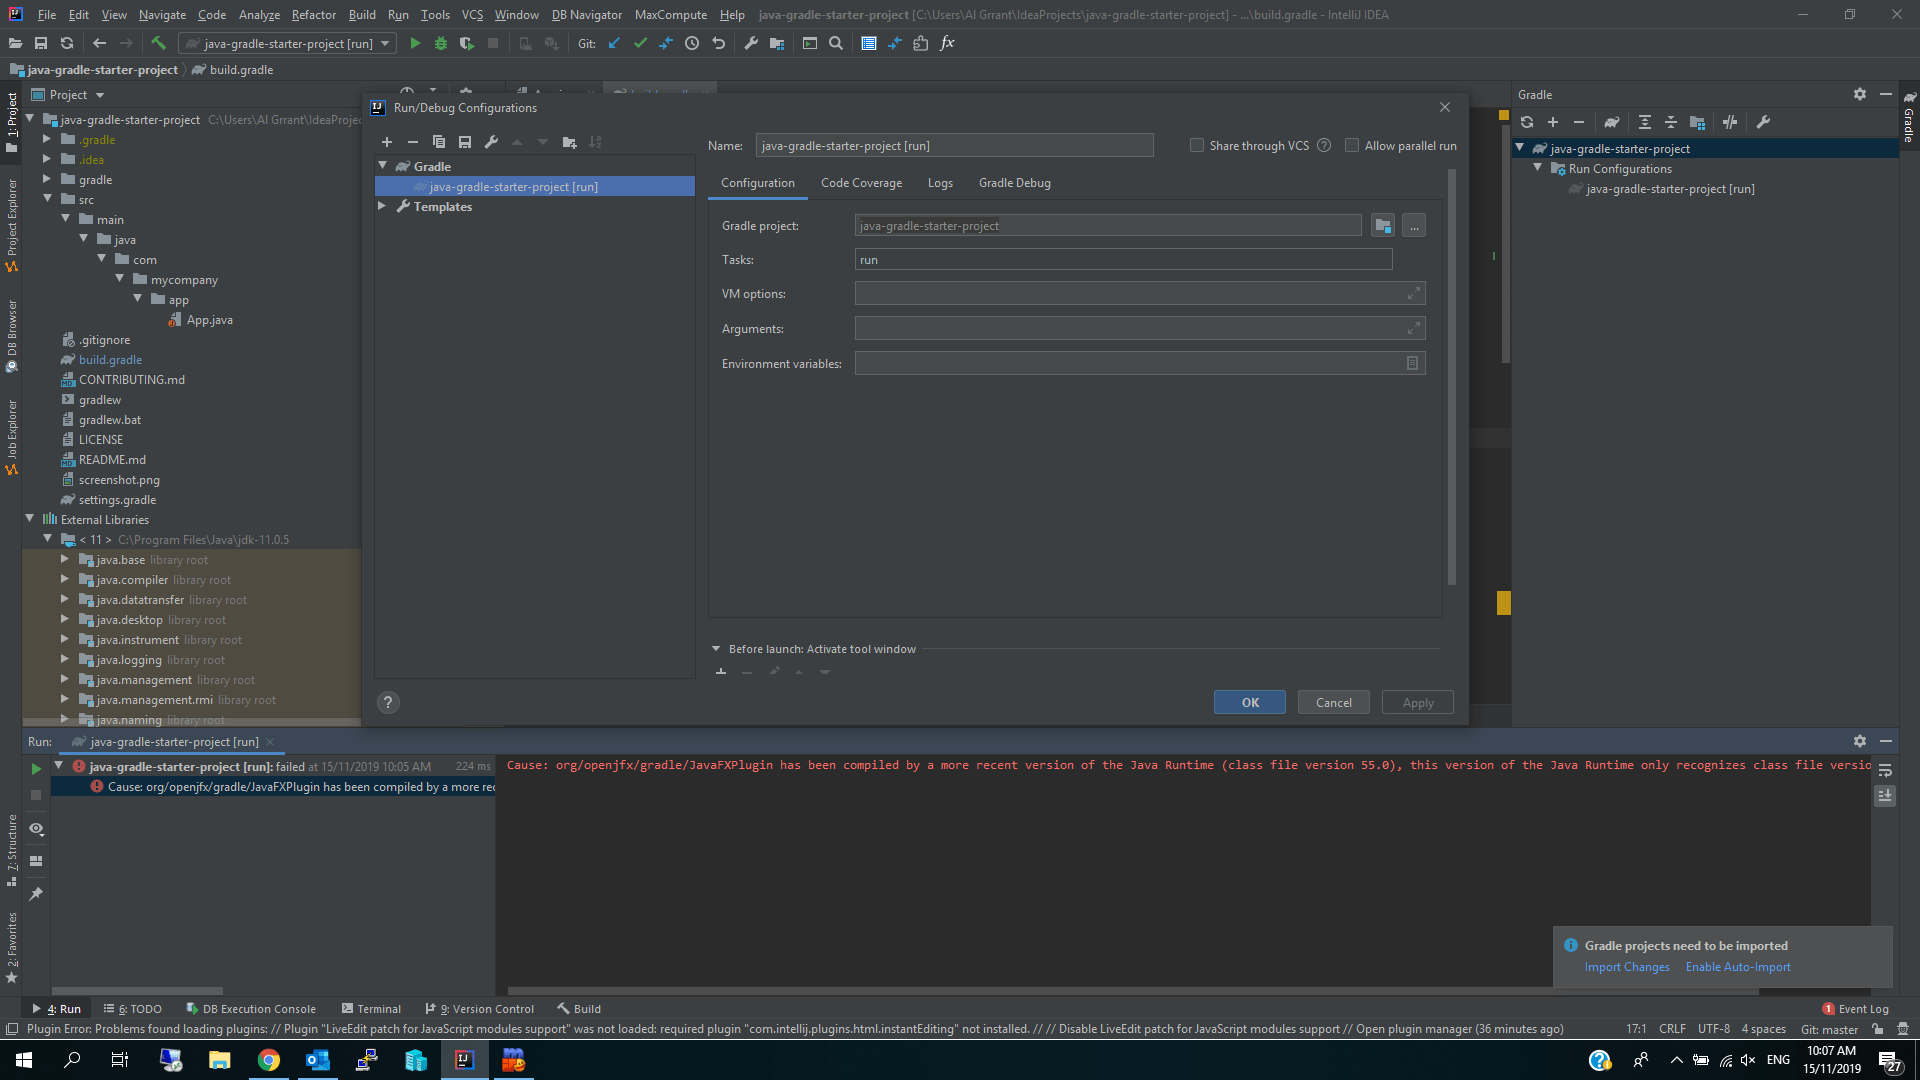Click the green Run button in main toolbar
The width and height of the screenshot is (1920, 1080).
click(x=415, y=43)
